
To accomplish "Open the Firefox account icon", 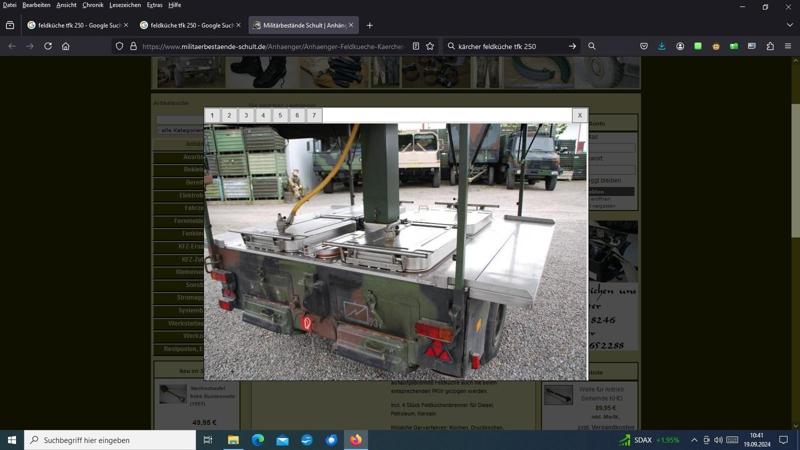I will (x=680, y=46).
